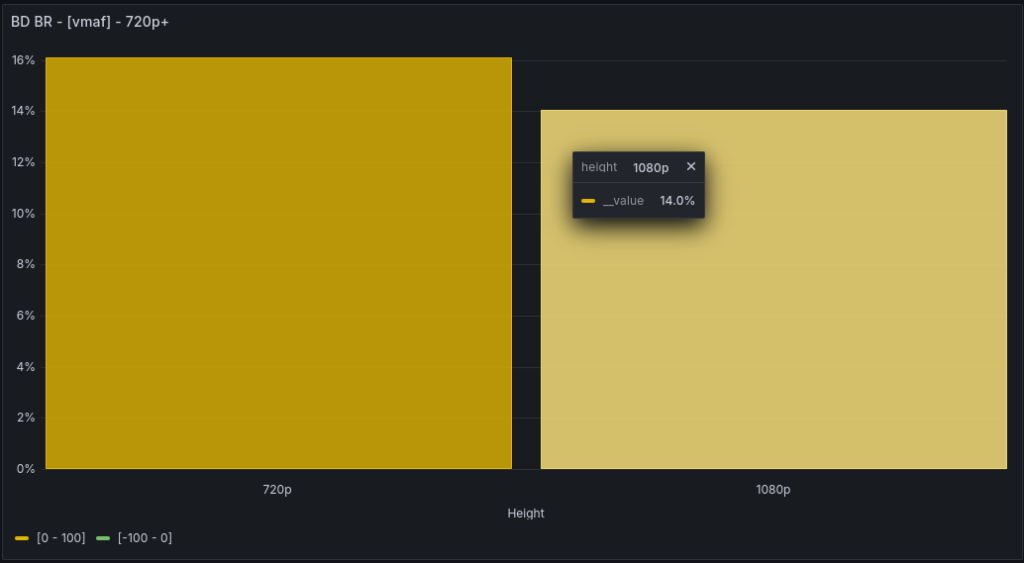Click the 16% y-axis tick label
Image resolution: width=1024 pixels, height=563 pixels.
click(x=23, y=60)
